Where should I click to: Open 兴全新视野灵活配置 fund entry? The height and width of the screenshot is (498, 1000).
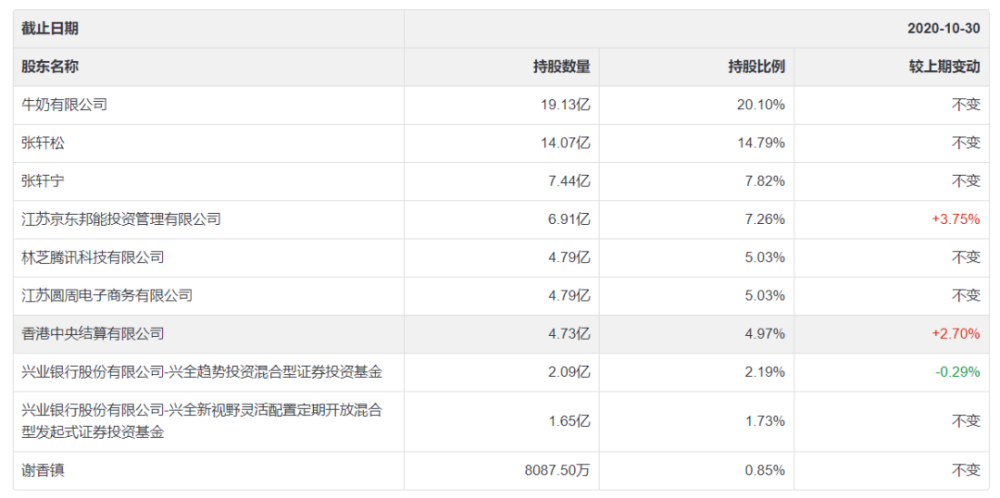[202, 421]
